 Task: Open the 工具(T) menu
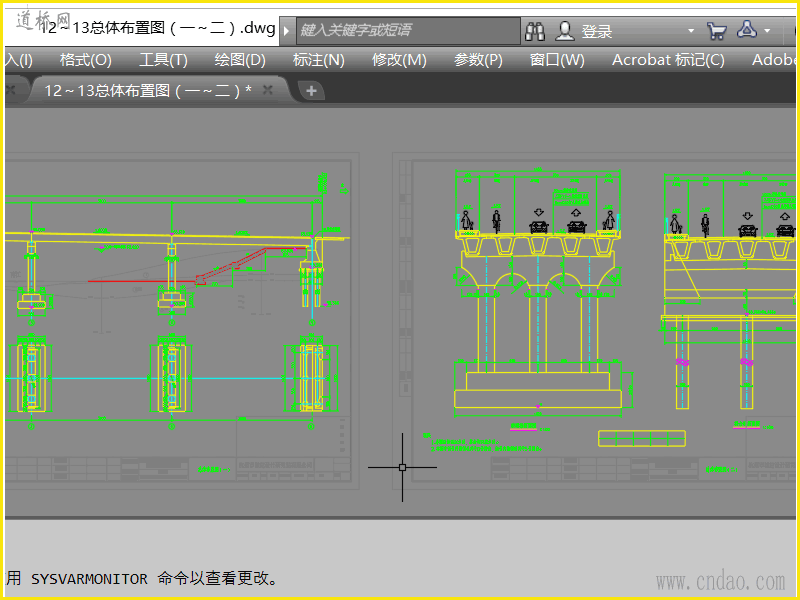coord(163,60)
